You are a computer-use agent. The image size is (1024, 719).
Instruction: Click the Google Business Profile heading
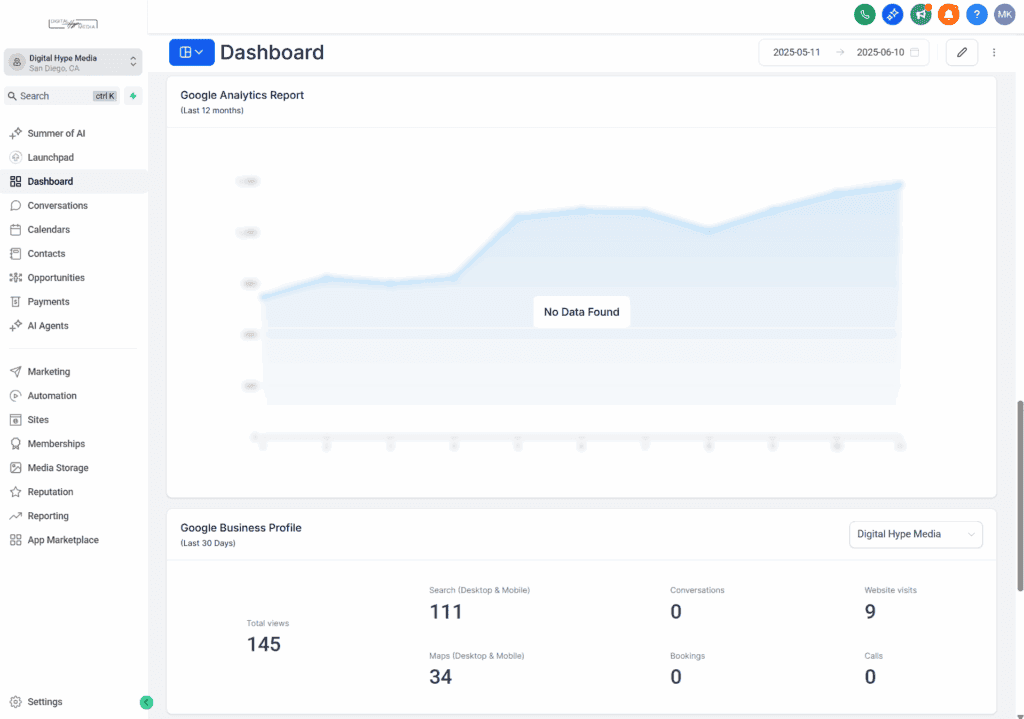241,528
